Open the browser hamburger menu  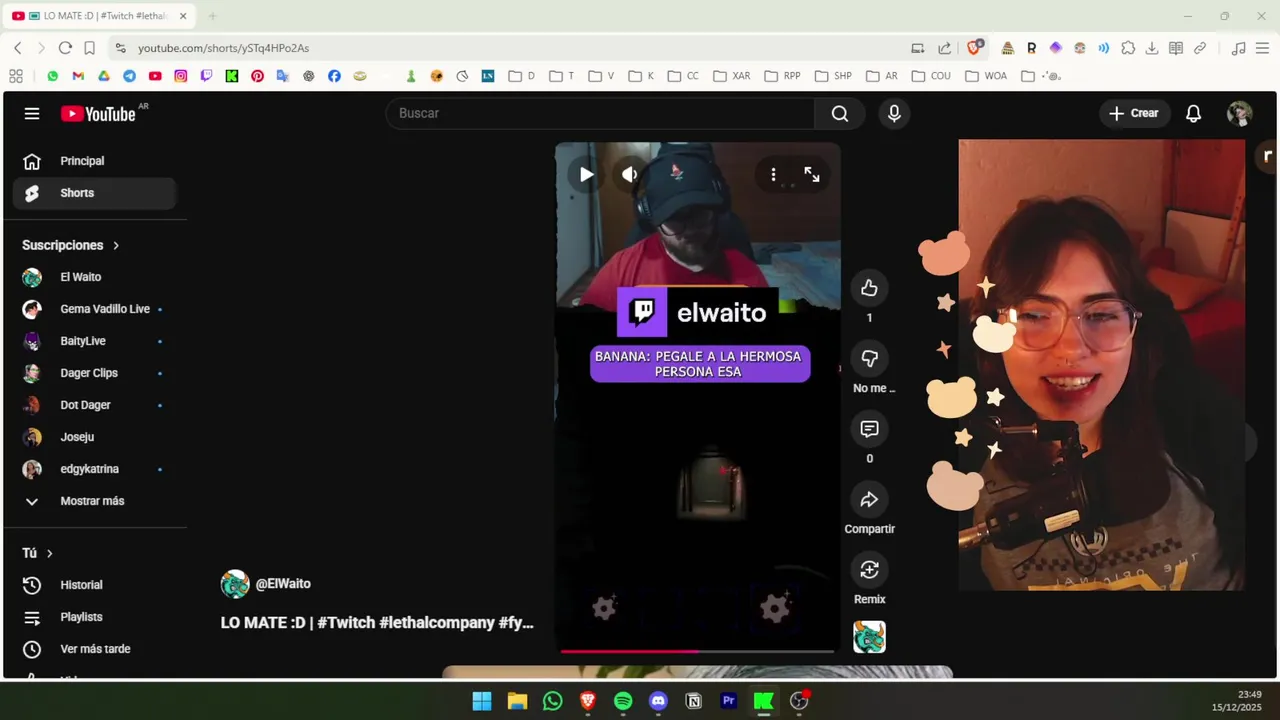1262,48
